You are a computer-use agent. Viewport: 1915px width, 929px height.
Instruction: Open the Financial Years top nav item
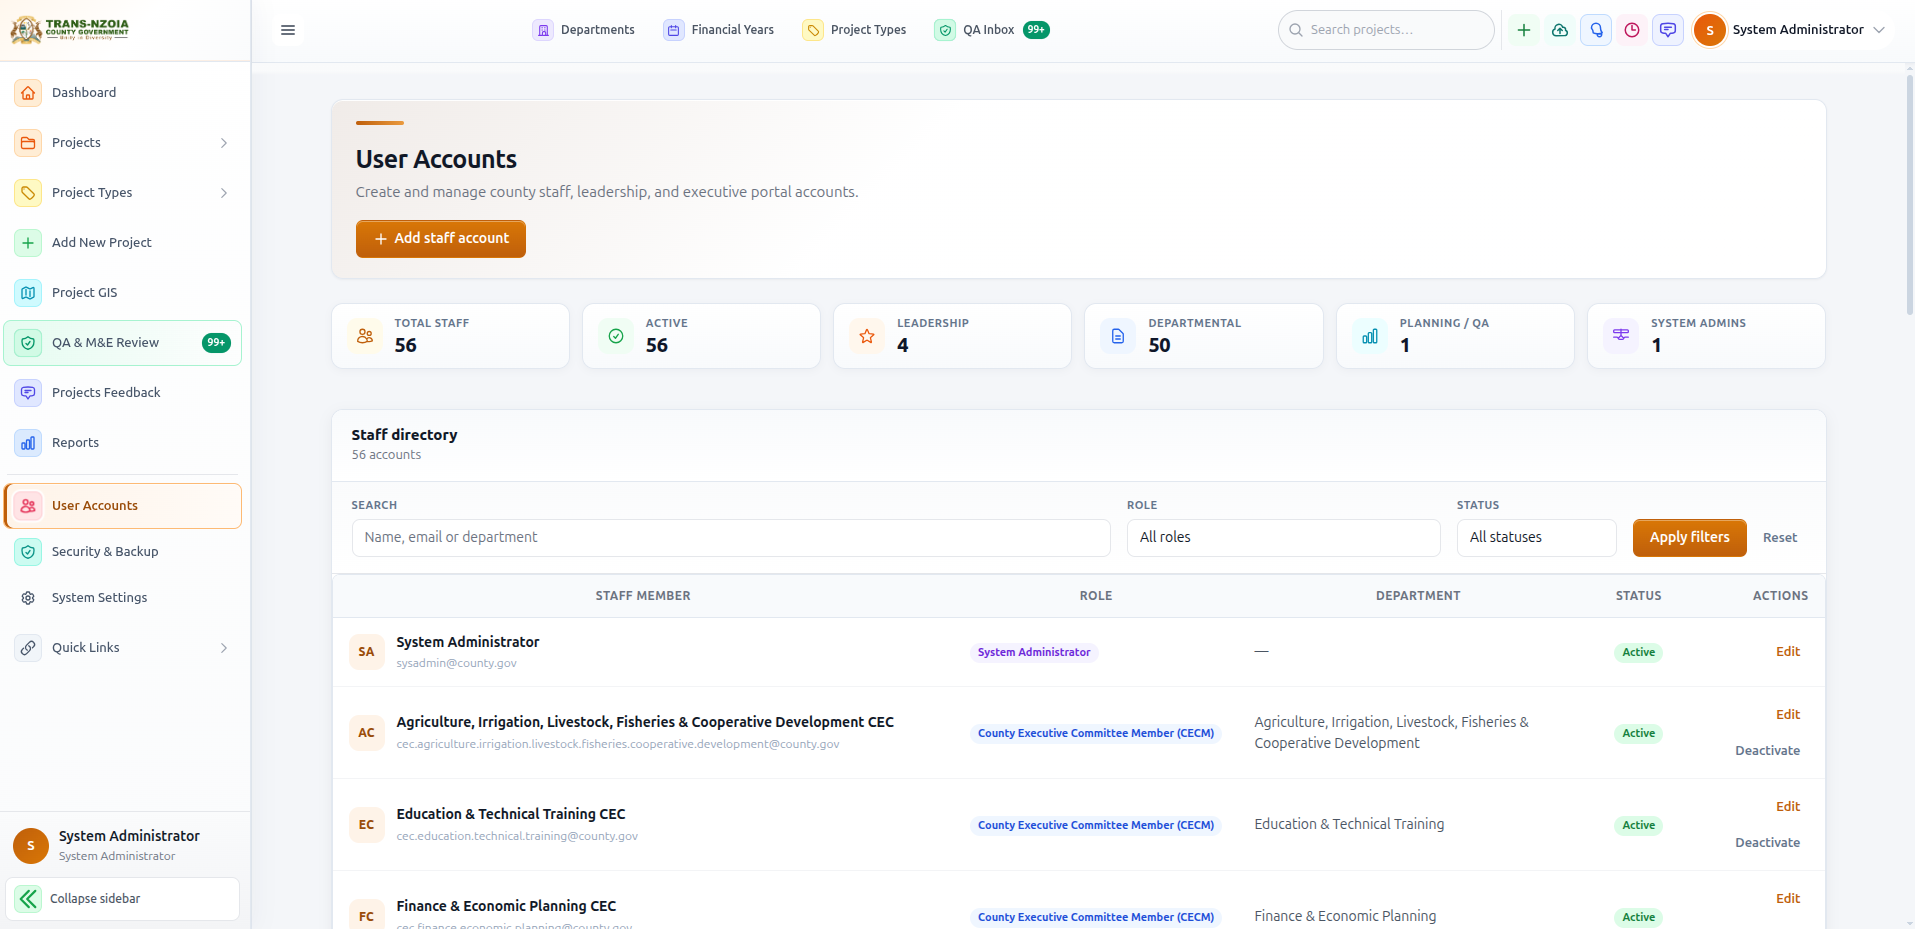[719, 30]
